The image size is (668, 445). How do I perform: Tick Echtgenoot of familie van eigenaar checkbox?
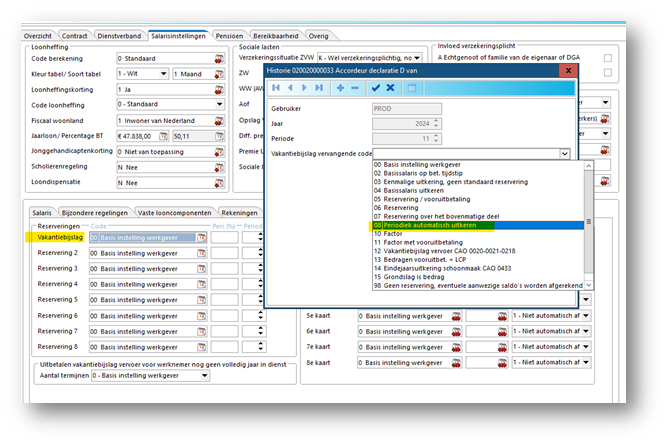coord(608,58)
